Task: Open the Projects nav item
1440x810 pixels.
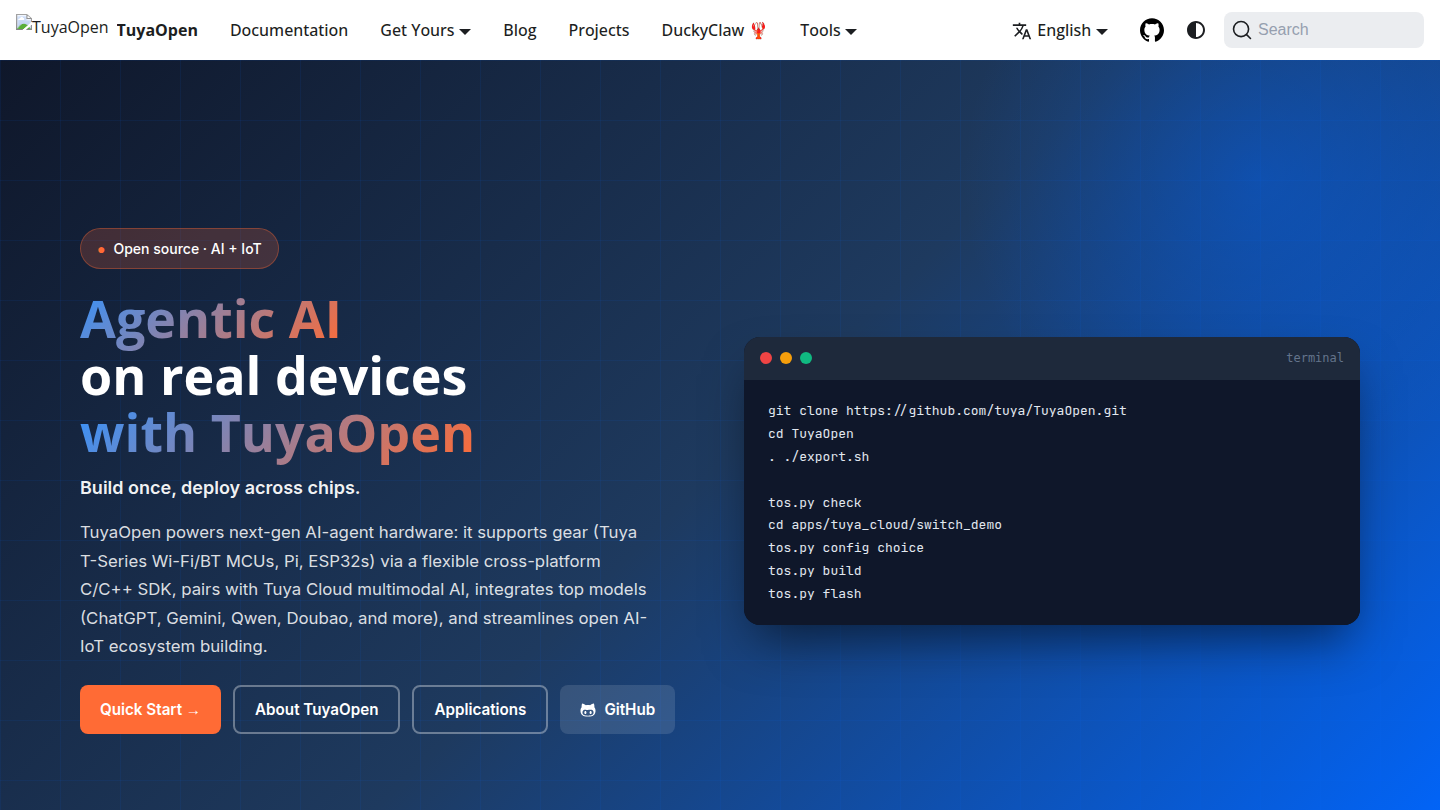Action: point(599,30)
